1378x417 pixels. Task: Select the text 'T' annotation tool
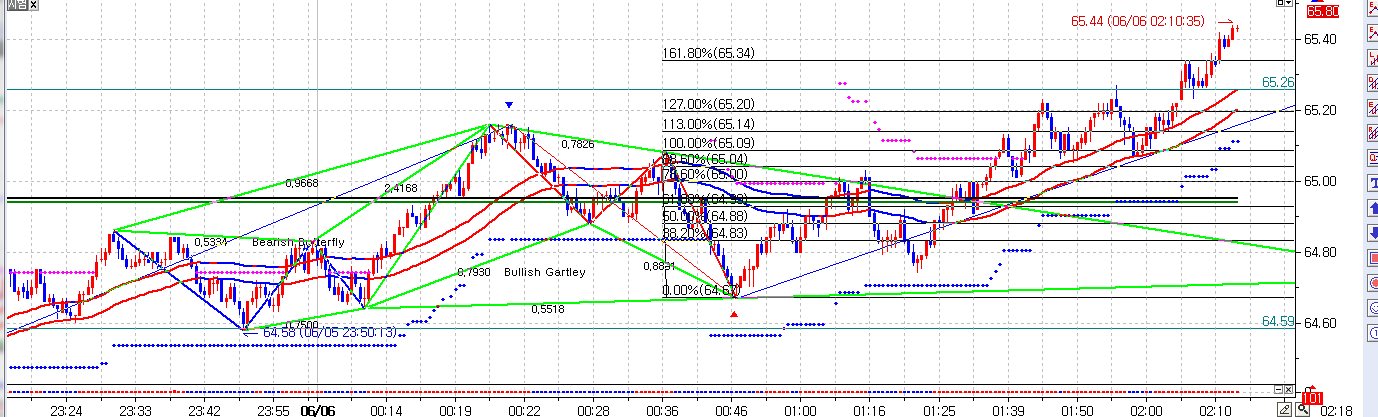pos(1371,182)
